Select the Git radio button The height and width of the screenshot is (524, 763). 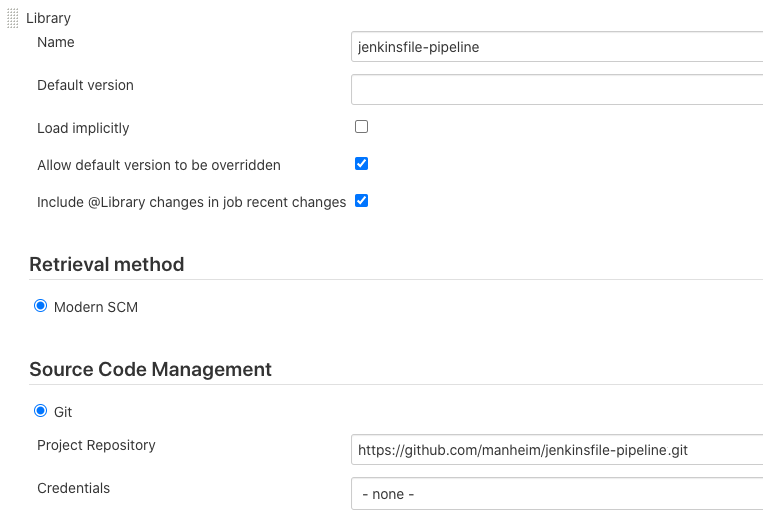(41, 410)
